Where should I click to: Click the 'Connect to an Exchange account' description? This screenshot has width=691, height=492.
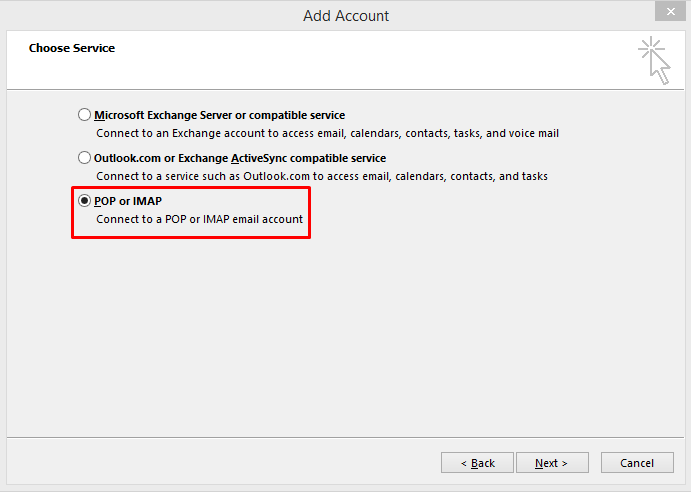(x=327, y=133)
